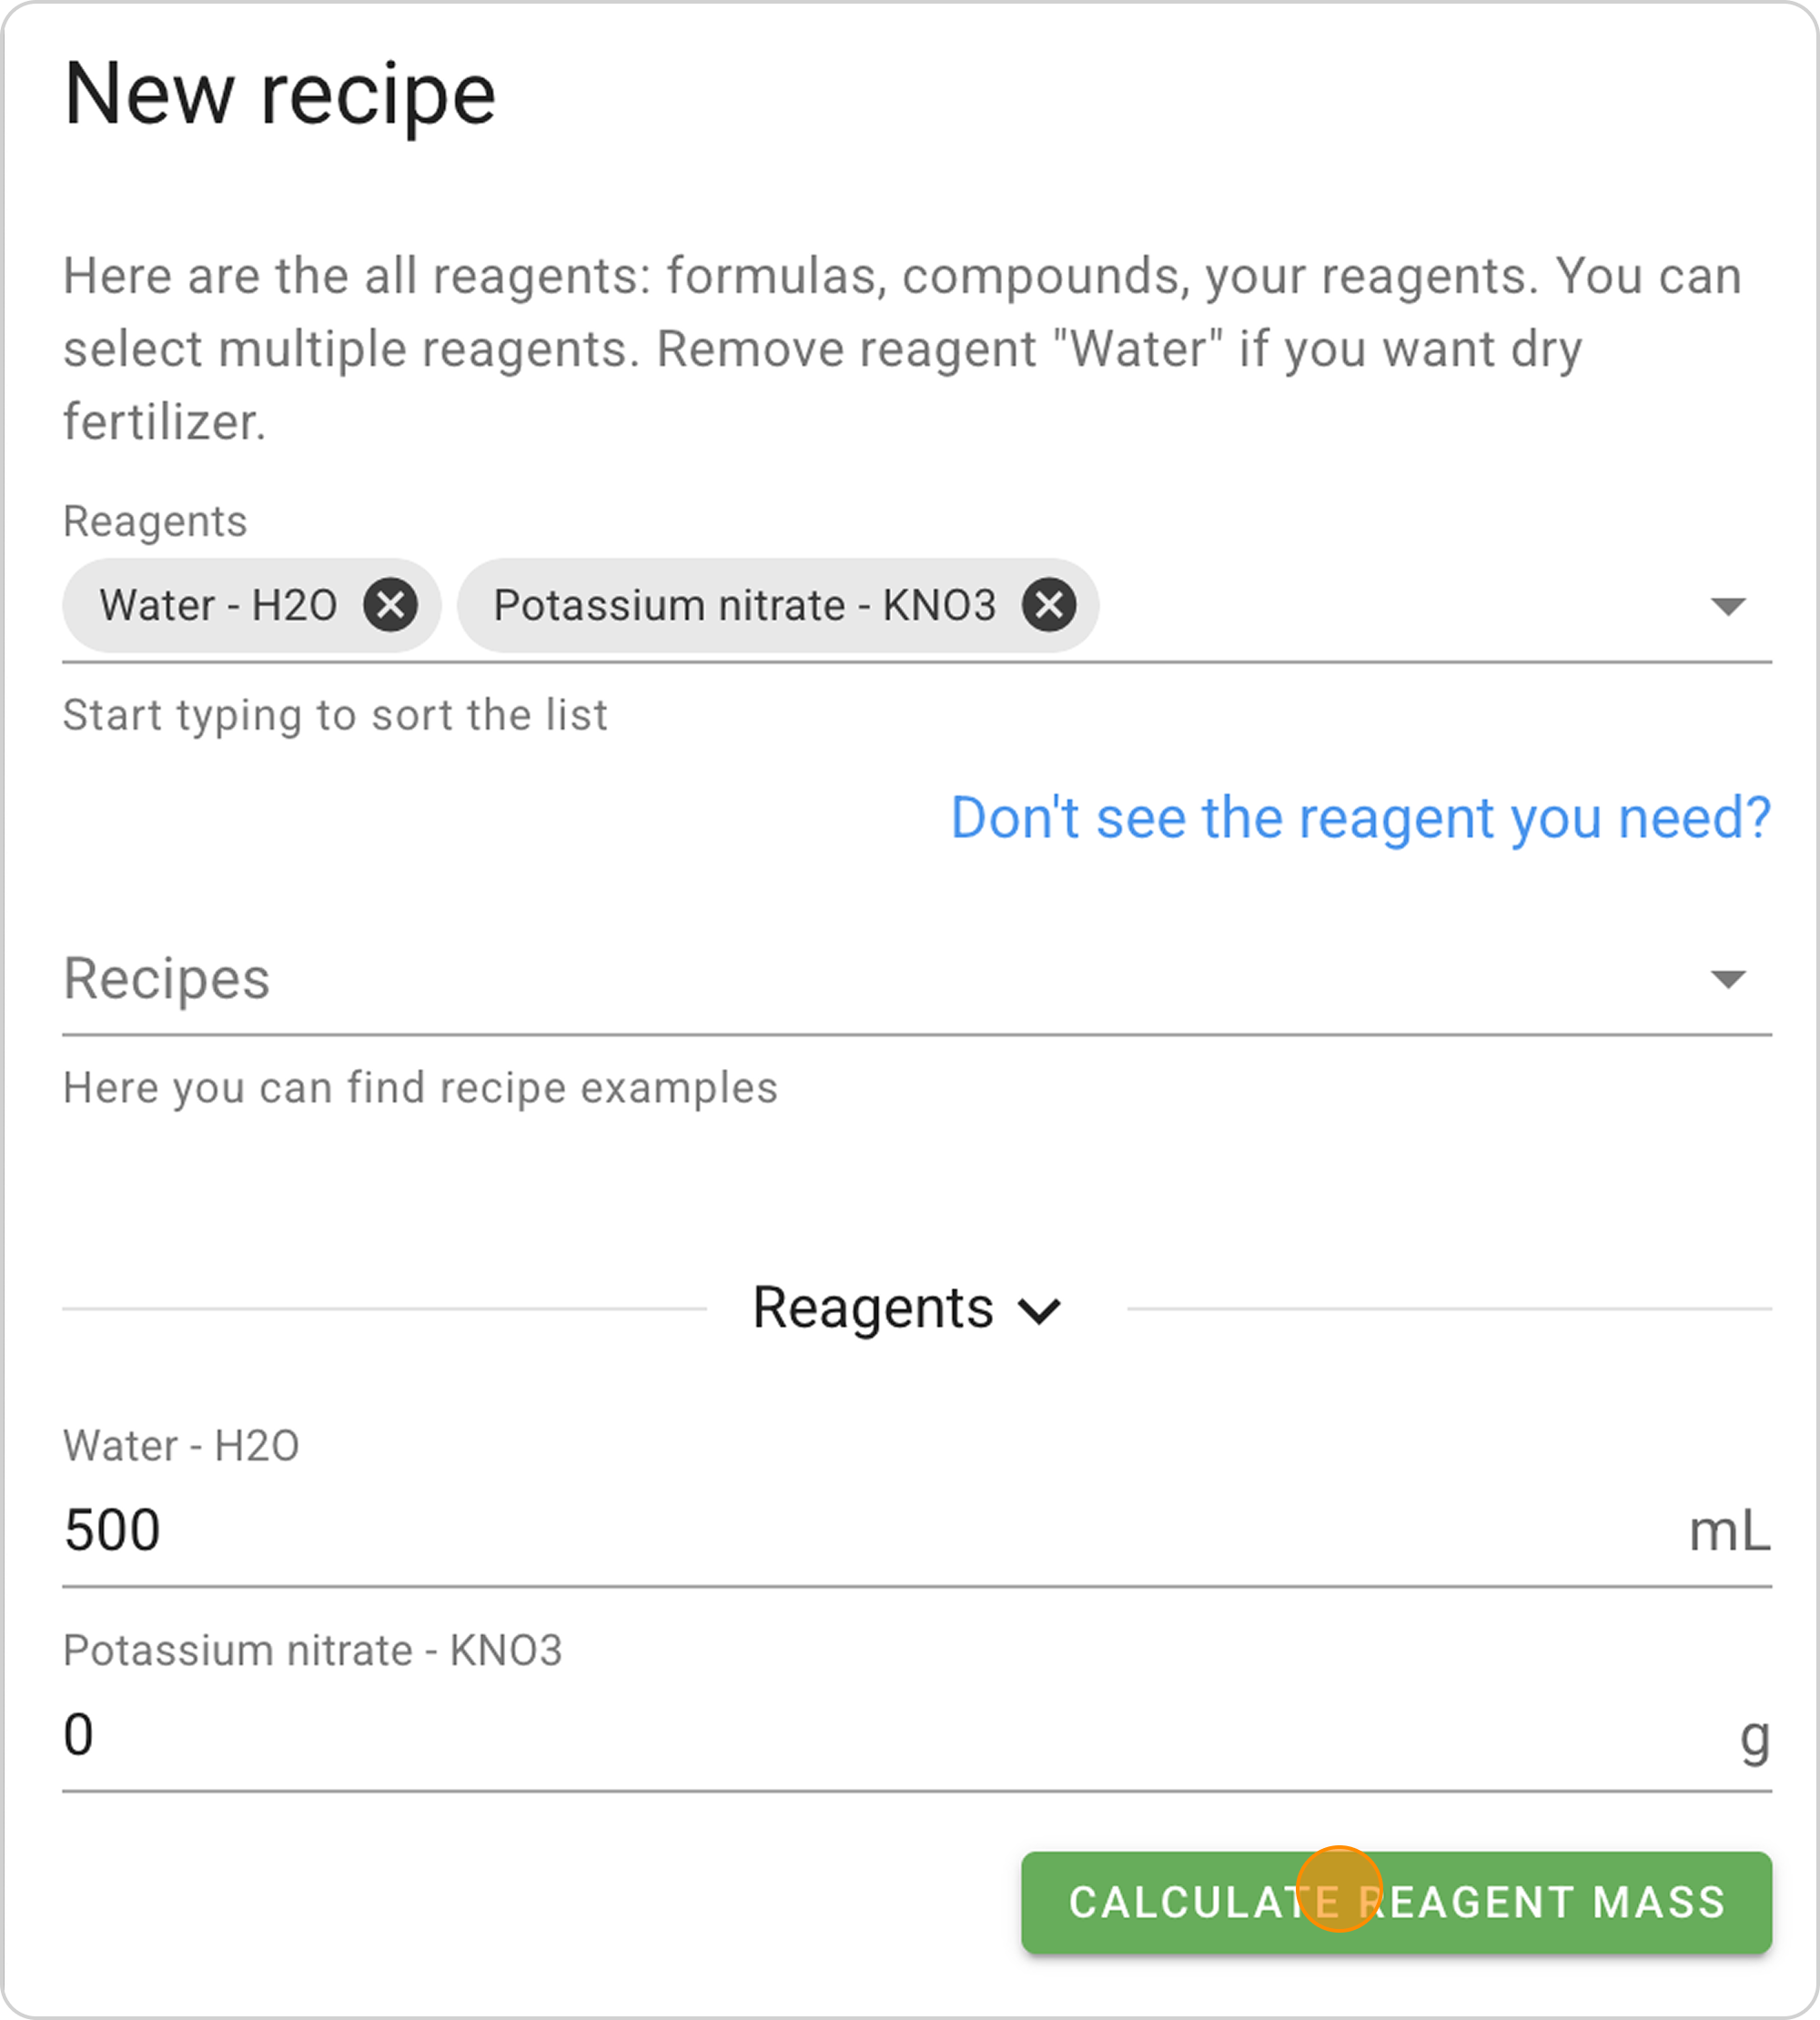Click the Recipes combo box label

(167, 978)
